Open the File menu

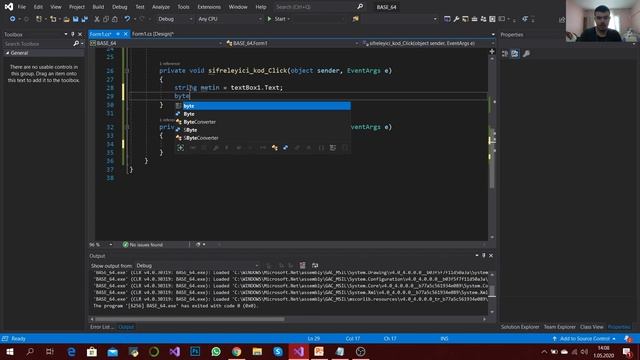pyautogui.click(x=22, y=7)
